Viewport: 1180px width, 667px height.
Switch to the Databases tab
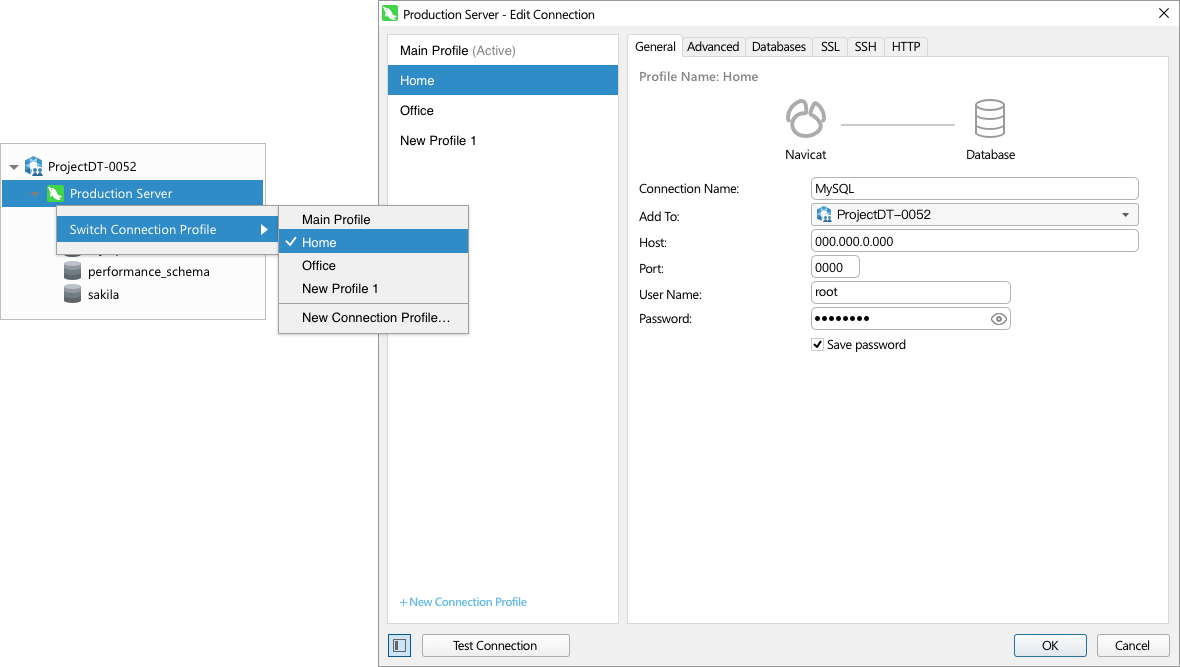(x=779, y=47)
